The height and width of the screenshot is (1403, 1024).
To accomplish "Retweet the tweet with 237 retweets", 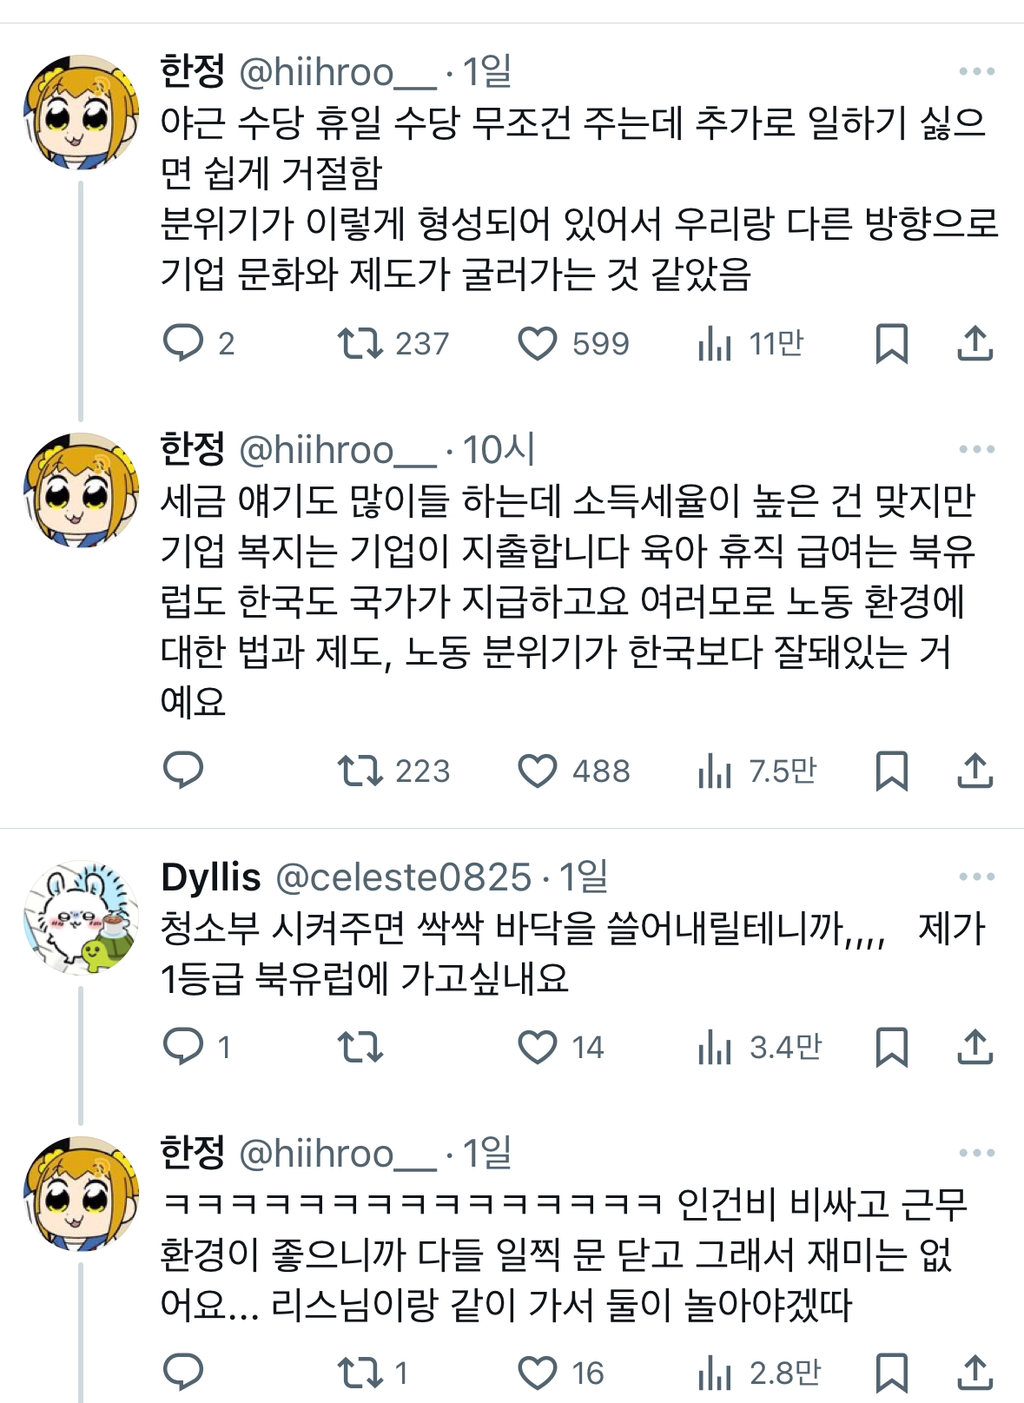I will pyautogui.click(x=360, y=343).
